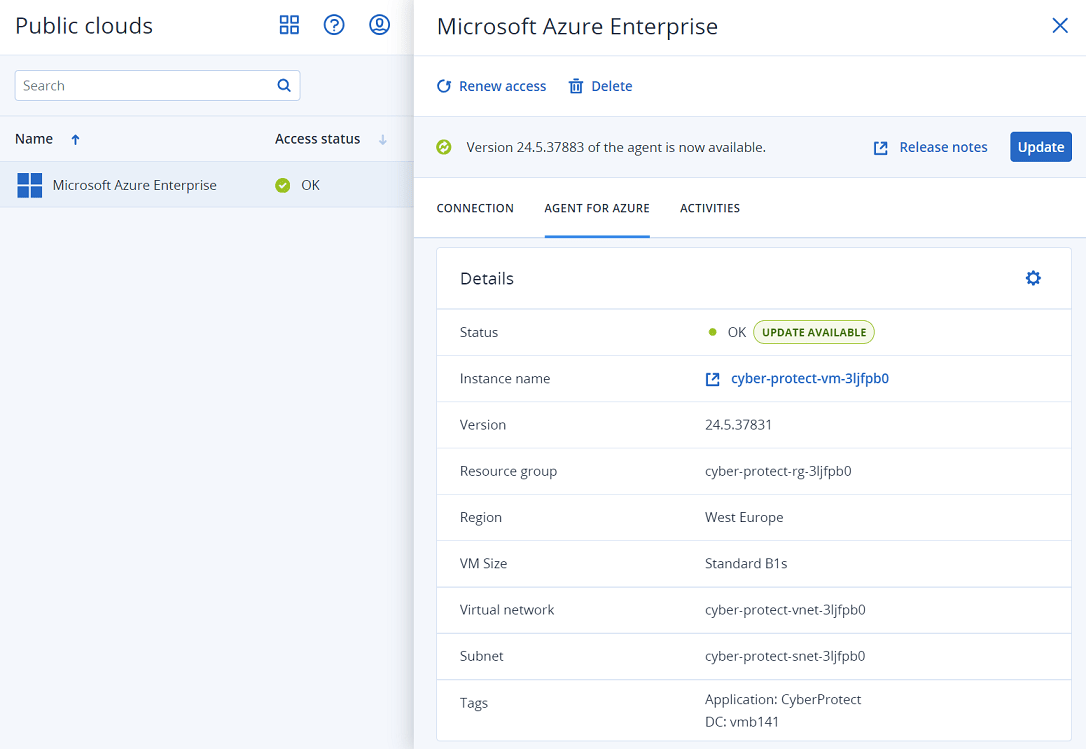Image resolution: width=1086 pixels, height=749 pixels.
Task: Open Details settings gear icon
Action: click(1033, 278)
